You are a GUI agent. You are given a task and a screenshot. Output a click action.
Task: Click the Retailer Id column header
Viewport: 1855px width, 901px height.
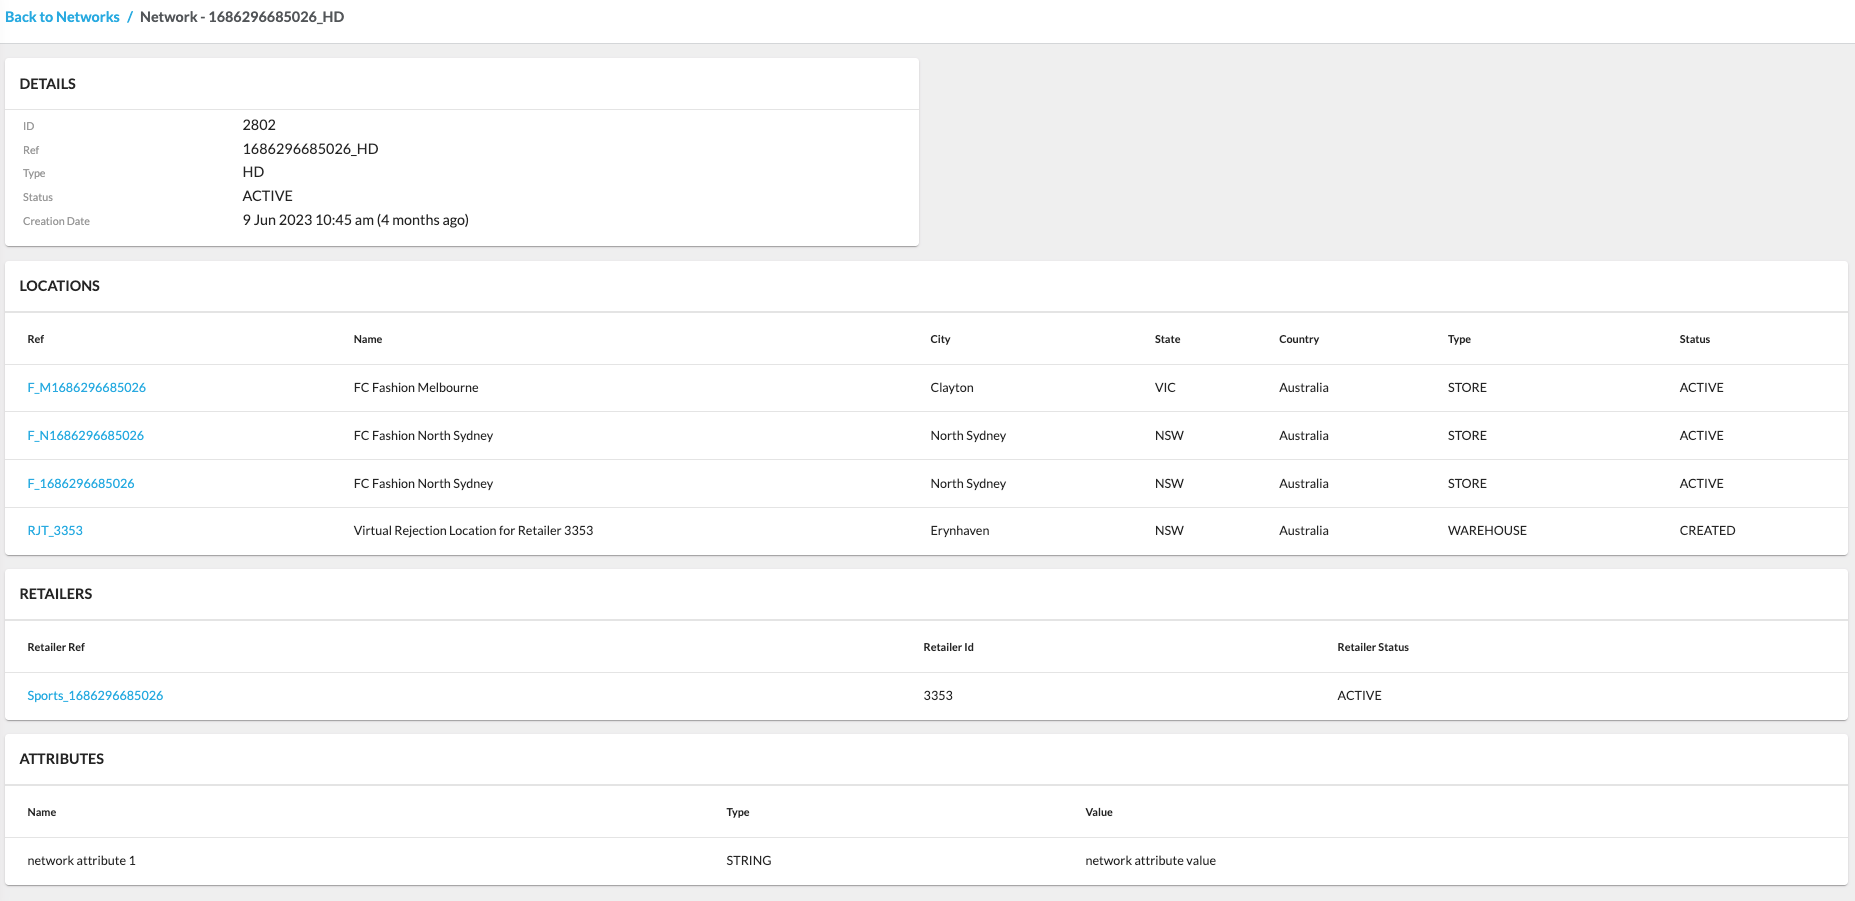click(948, 647)
